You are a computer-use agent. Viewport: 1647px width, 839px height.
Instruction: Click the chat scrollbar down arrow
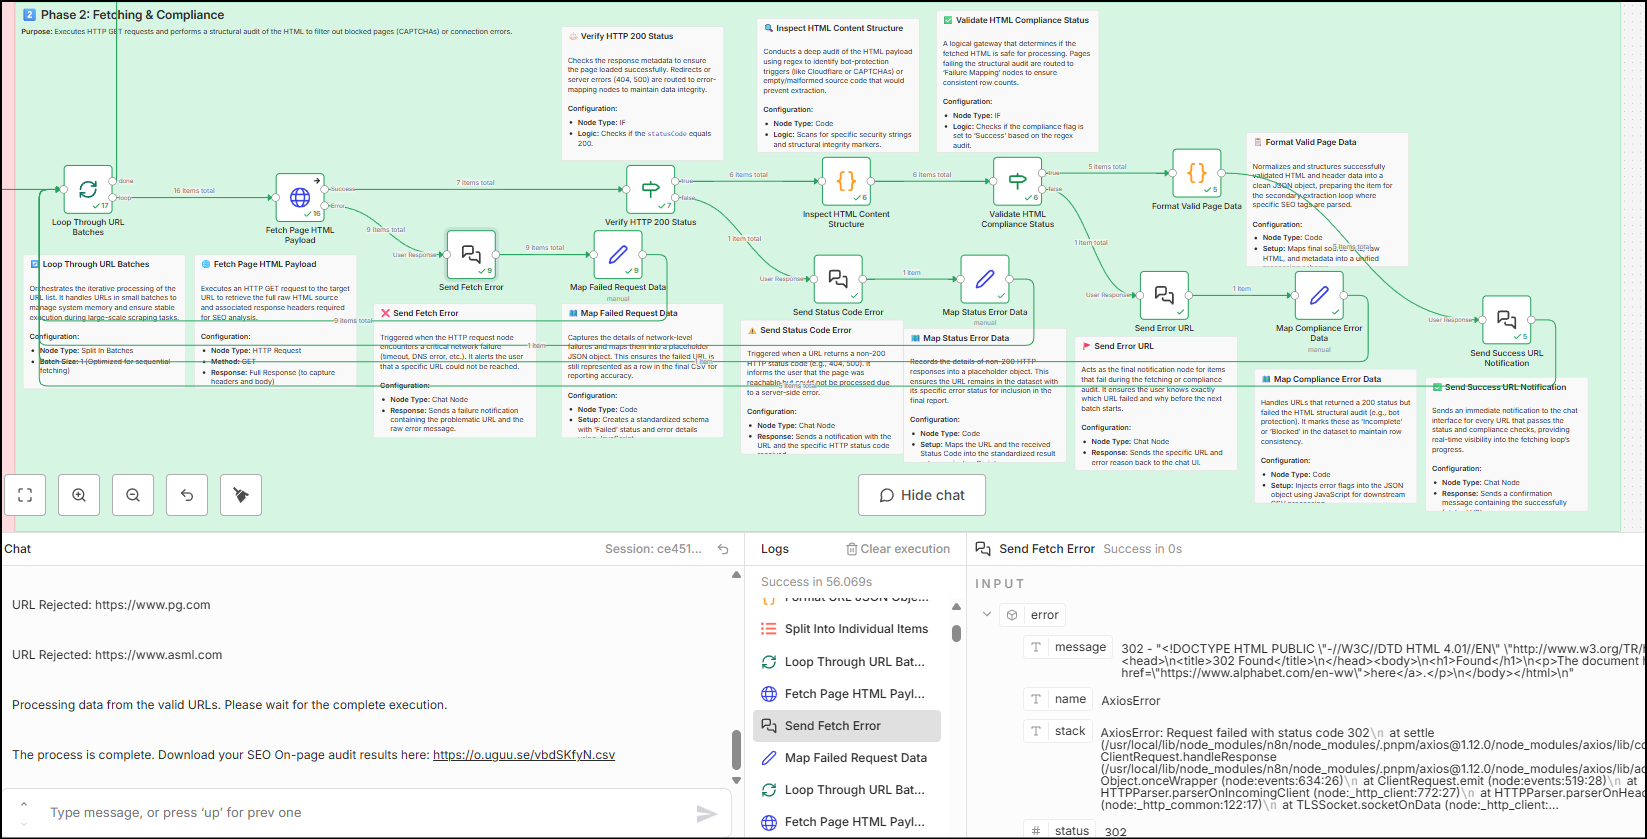pyautogui.click(x=737, y=781)
